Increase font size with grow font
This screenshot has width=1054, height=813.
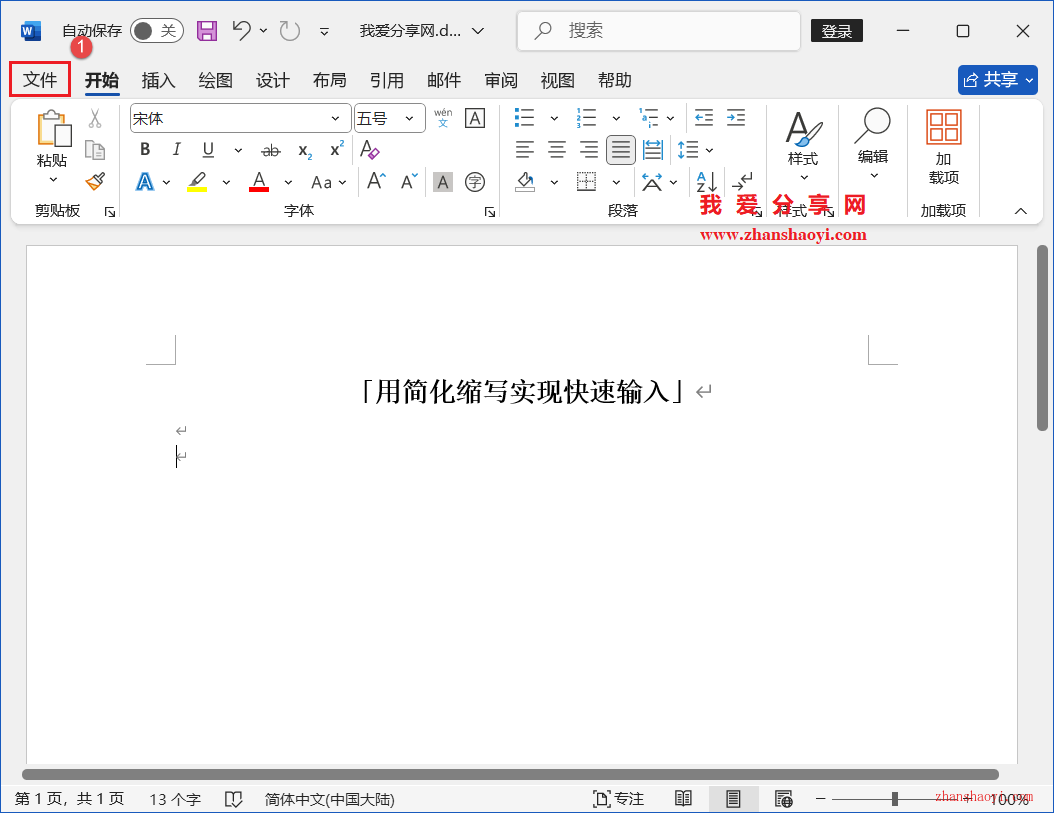click(x=376, y=181)
